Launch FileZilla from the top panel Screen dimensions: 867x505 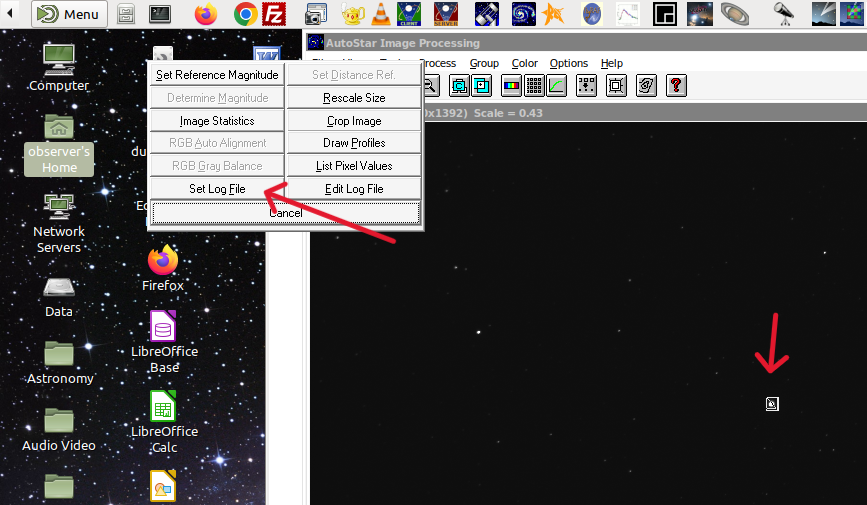click(x=274, y=14)
